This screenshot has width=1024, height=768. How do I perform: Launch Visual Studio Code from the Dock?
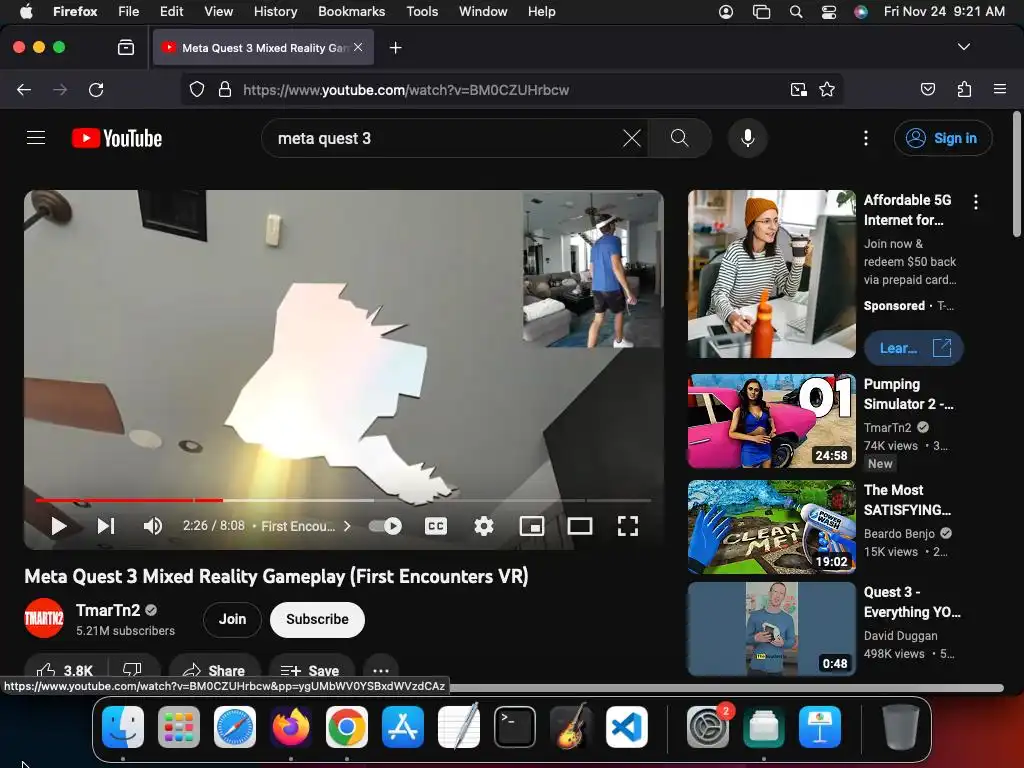[627, 727]
